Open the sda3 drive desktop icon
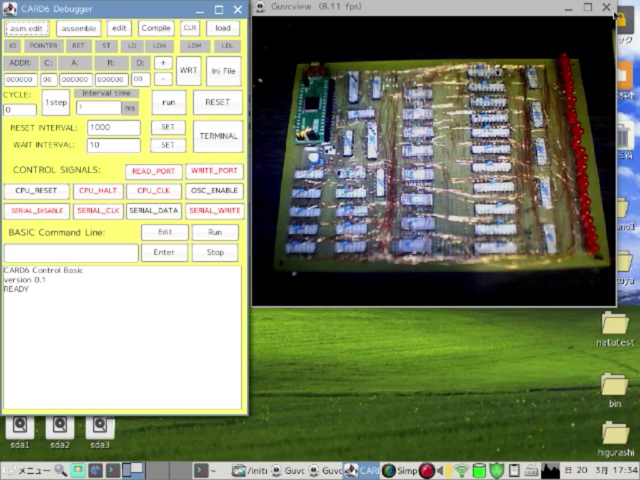The height and width of the screenshot is (480, 640). pyautogui.click(x=100, y=432)
